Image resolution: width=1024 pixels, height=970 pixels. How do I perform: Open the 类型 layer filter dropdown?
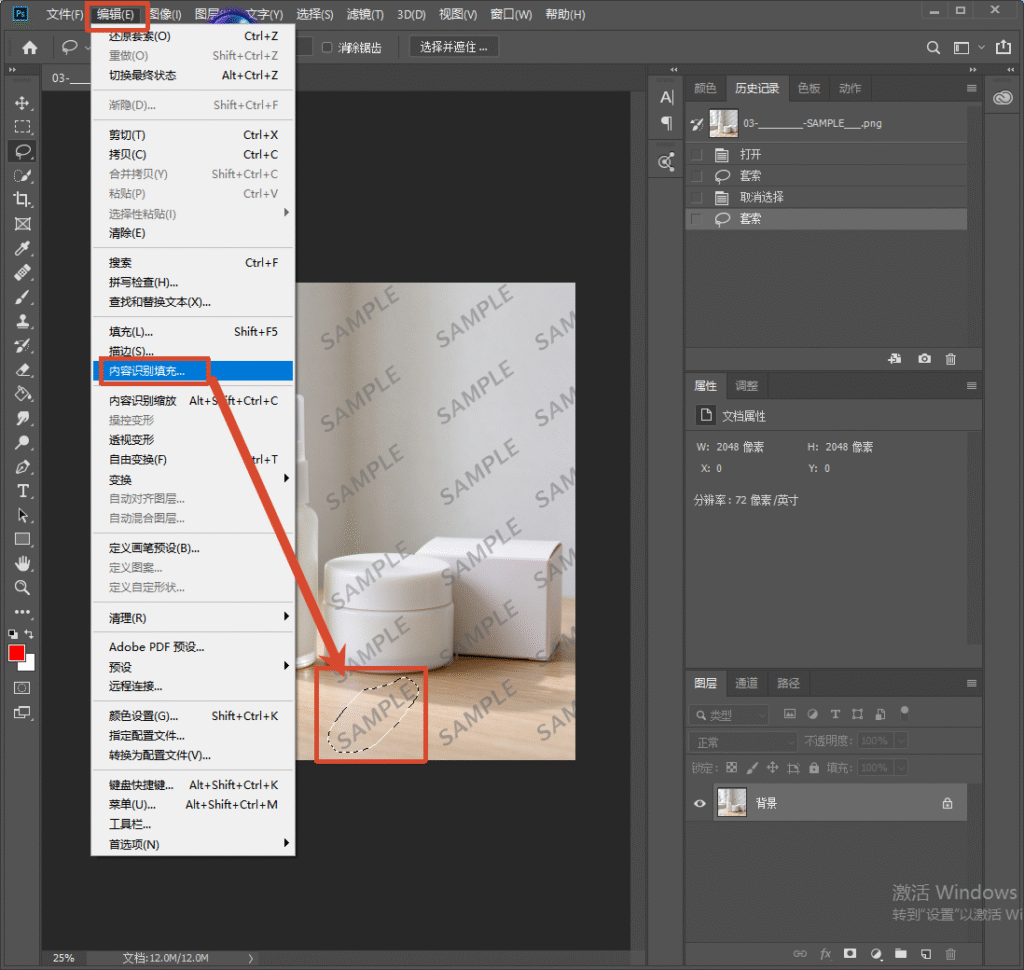click(729, 715)
